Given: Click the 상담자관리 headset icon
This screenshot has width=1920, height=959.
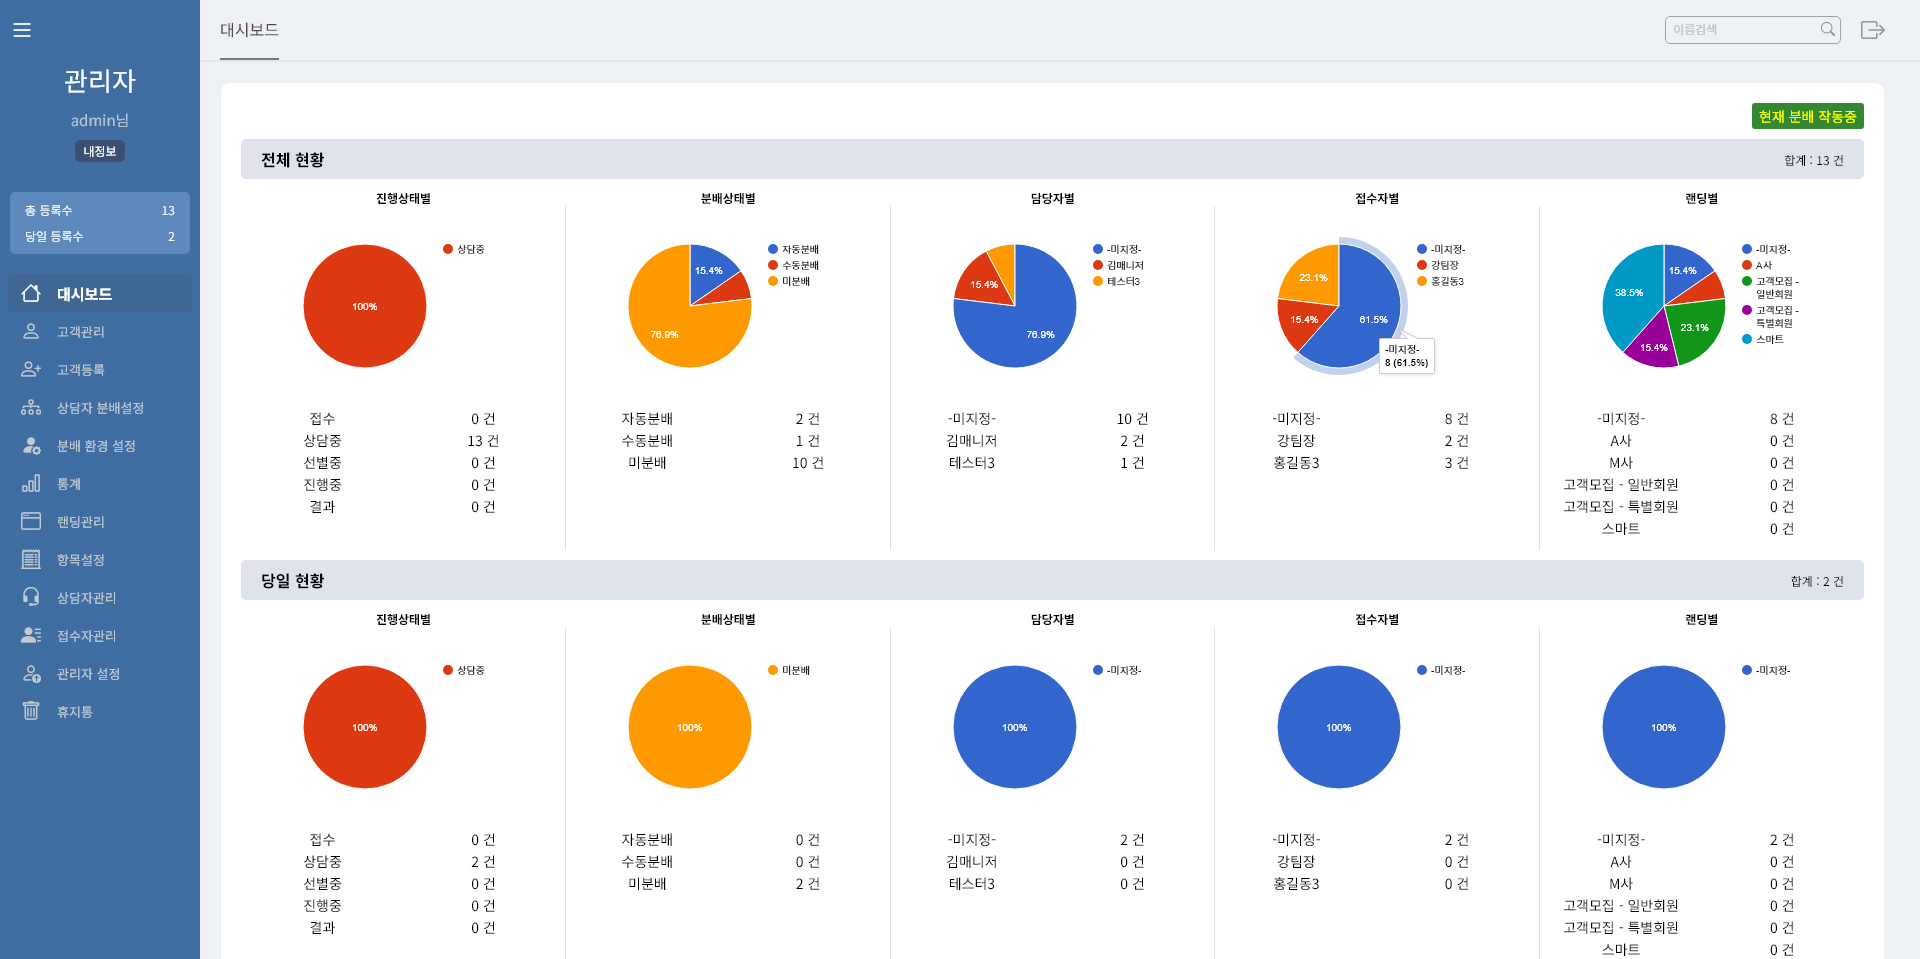Looking at the screenshot, I should (x=31, y=597).
